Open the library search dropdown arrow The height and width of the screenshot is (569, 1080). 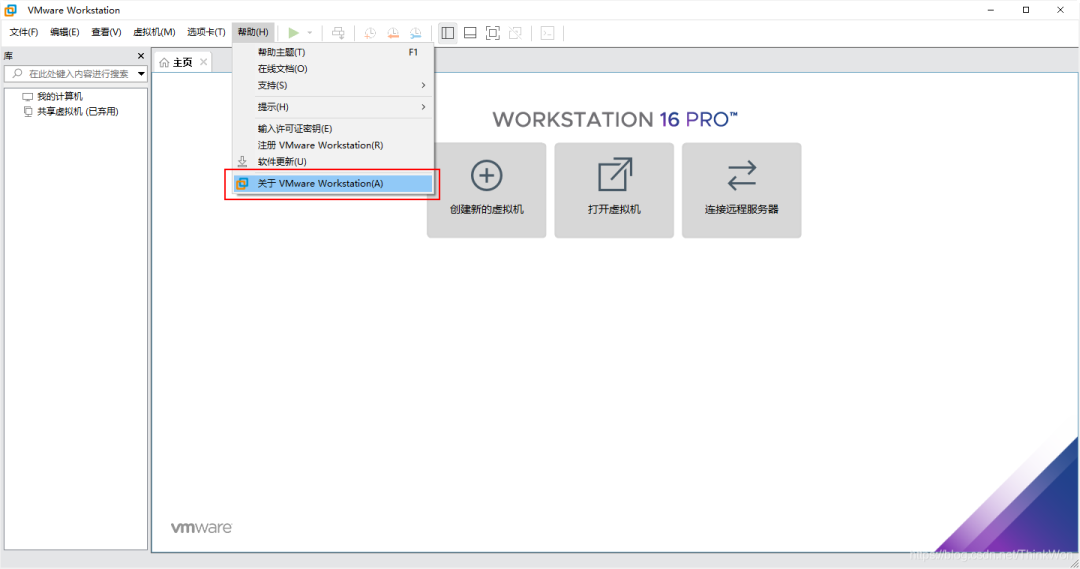coord(141,74)
